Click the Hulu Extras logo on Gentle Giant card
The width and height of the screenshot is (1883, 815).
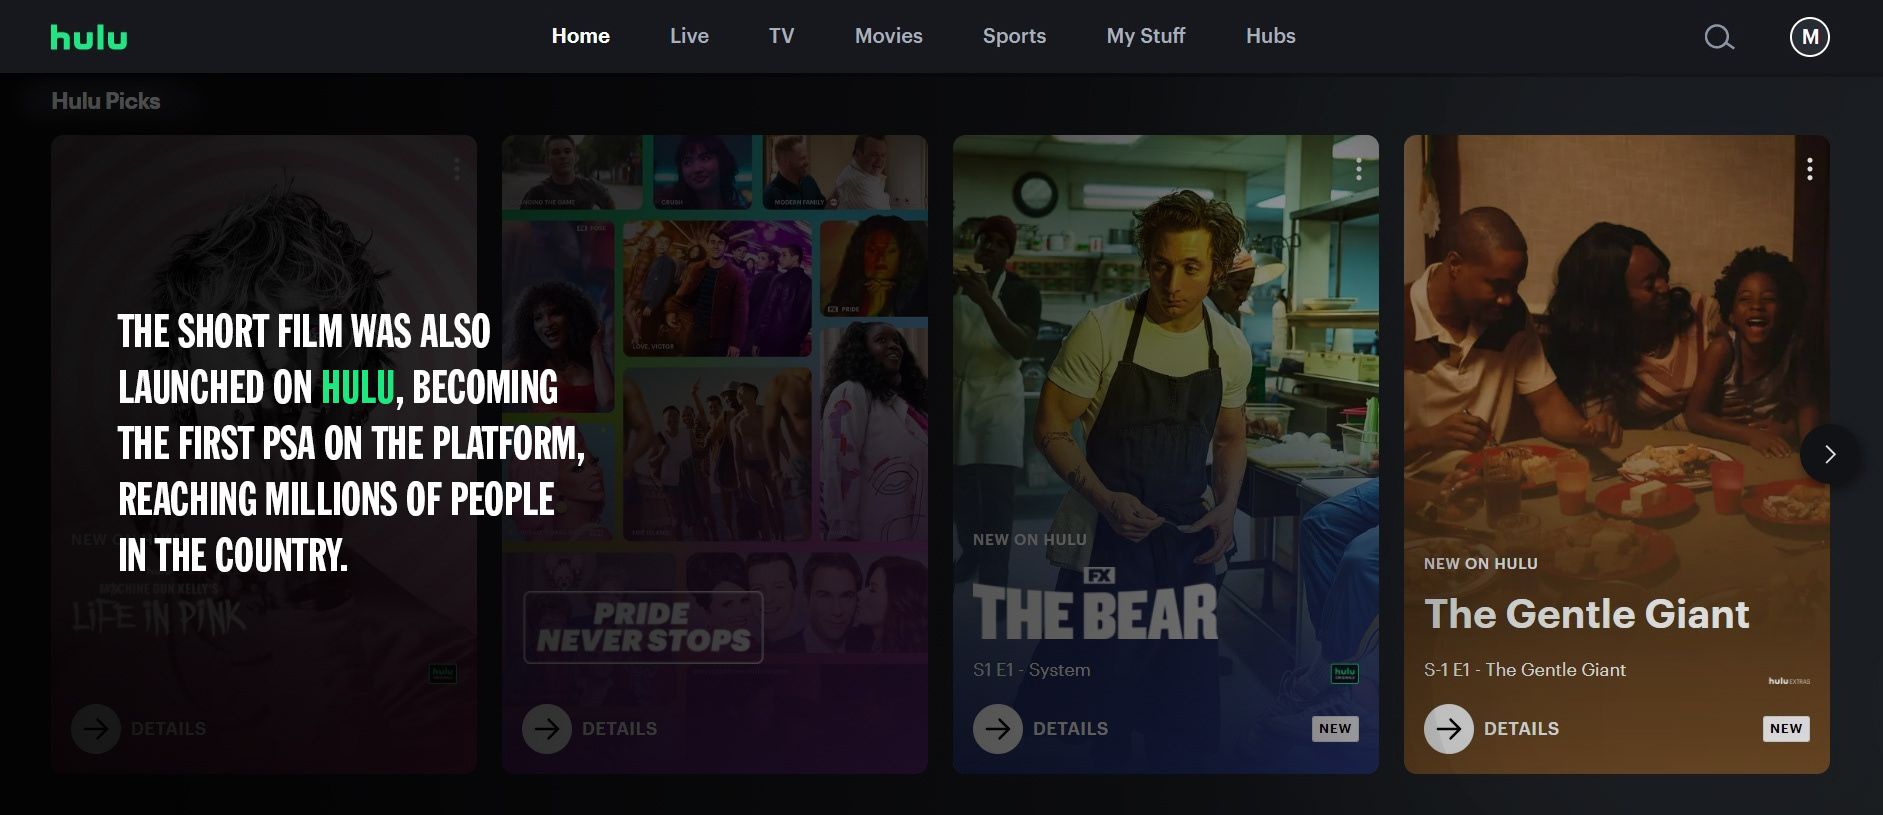(1789, 681)
